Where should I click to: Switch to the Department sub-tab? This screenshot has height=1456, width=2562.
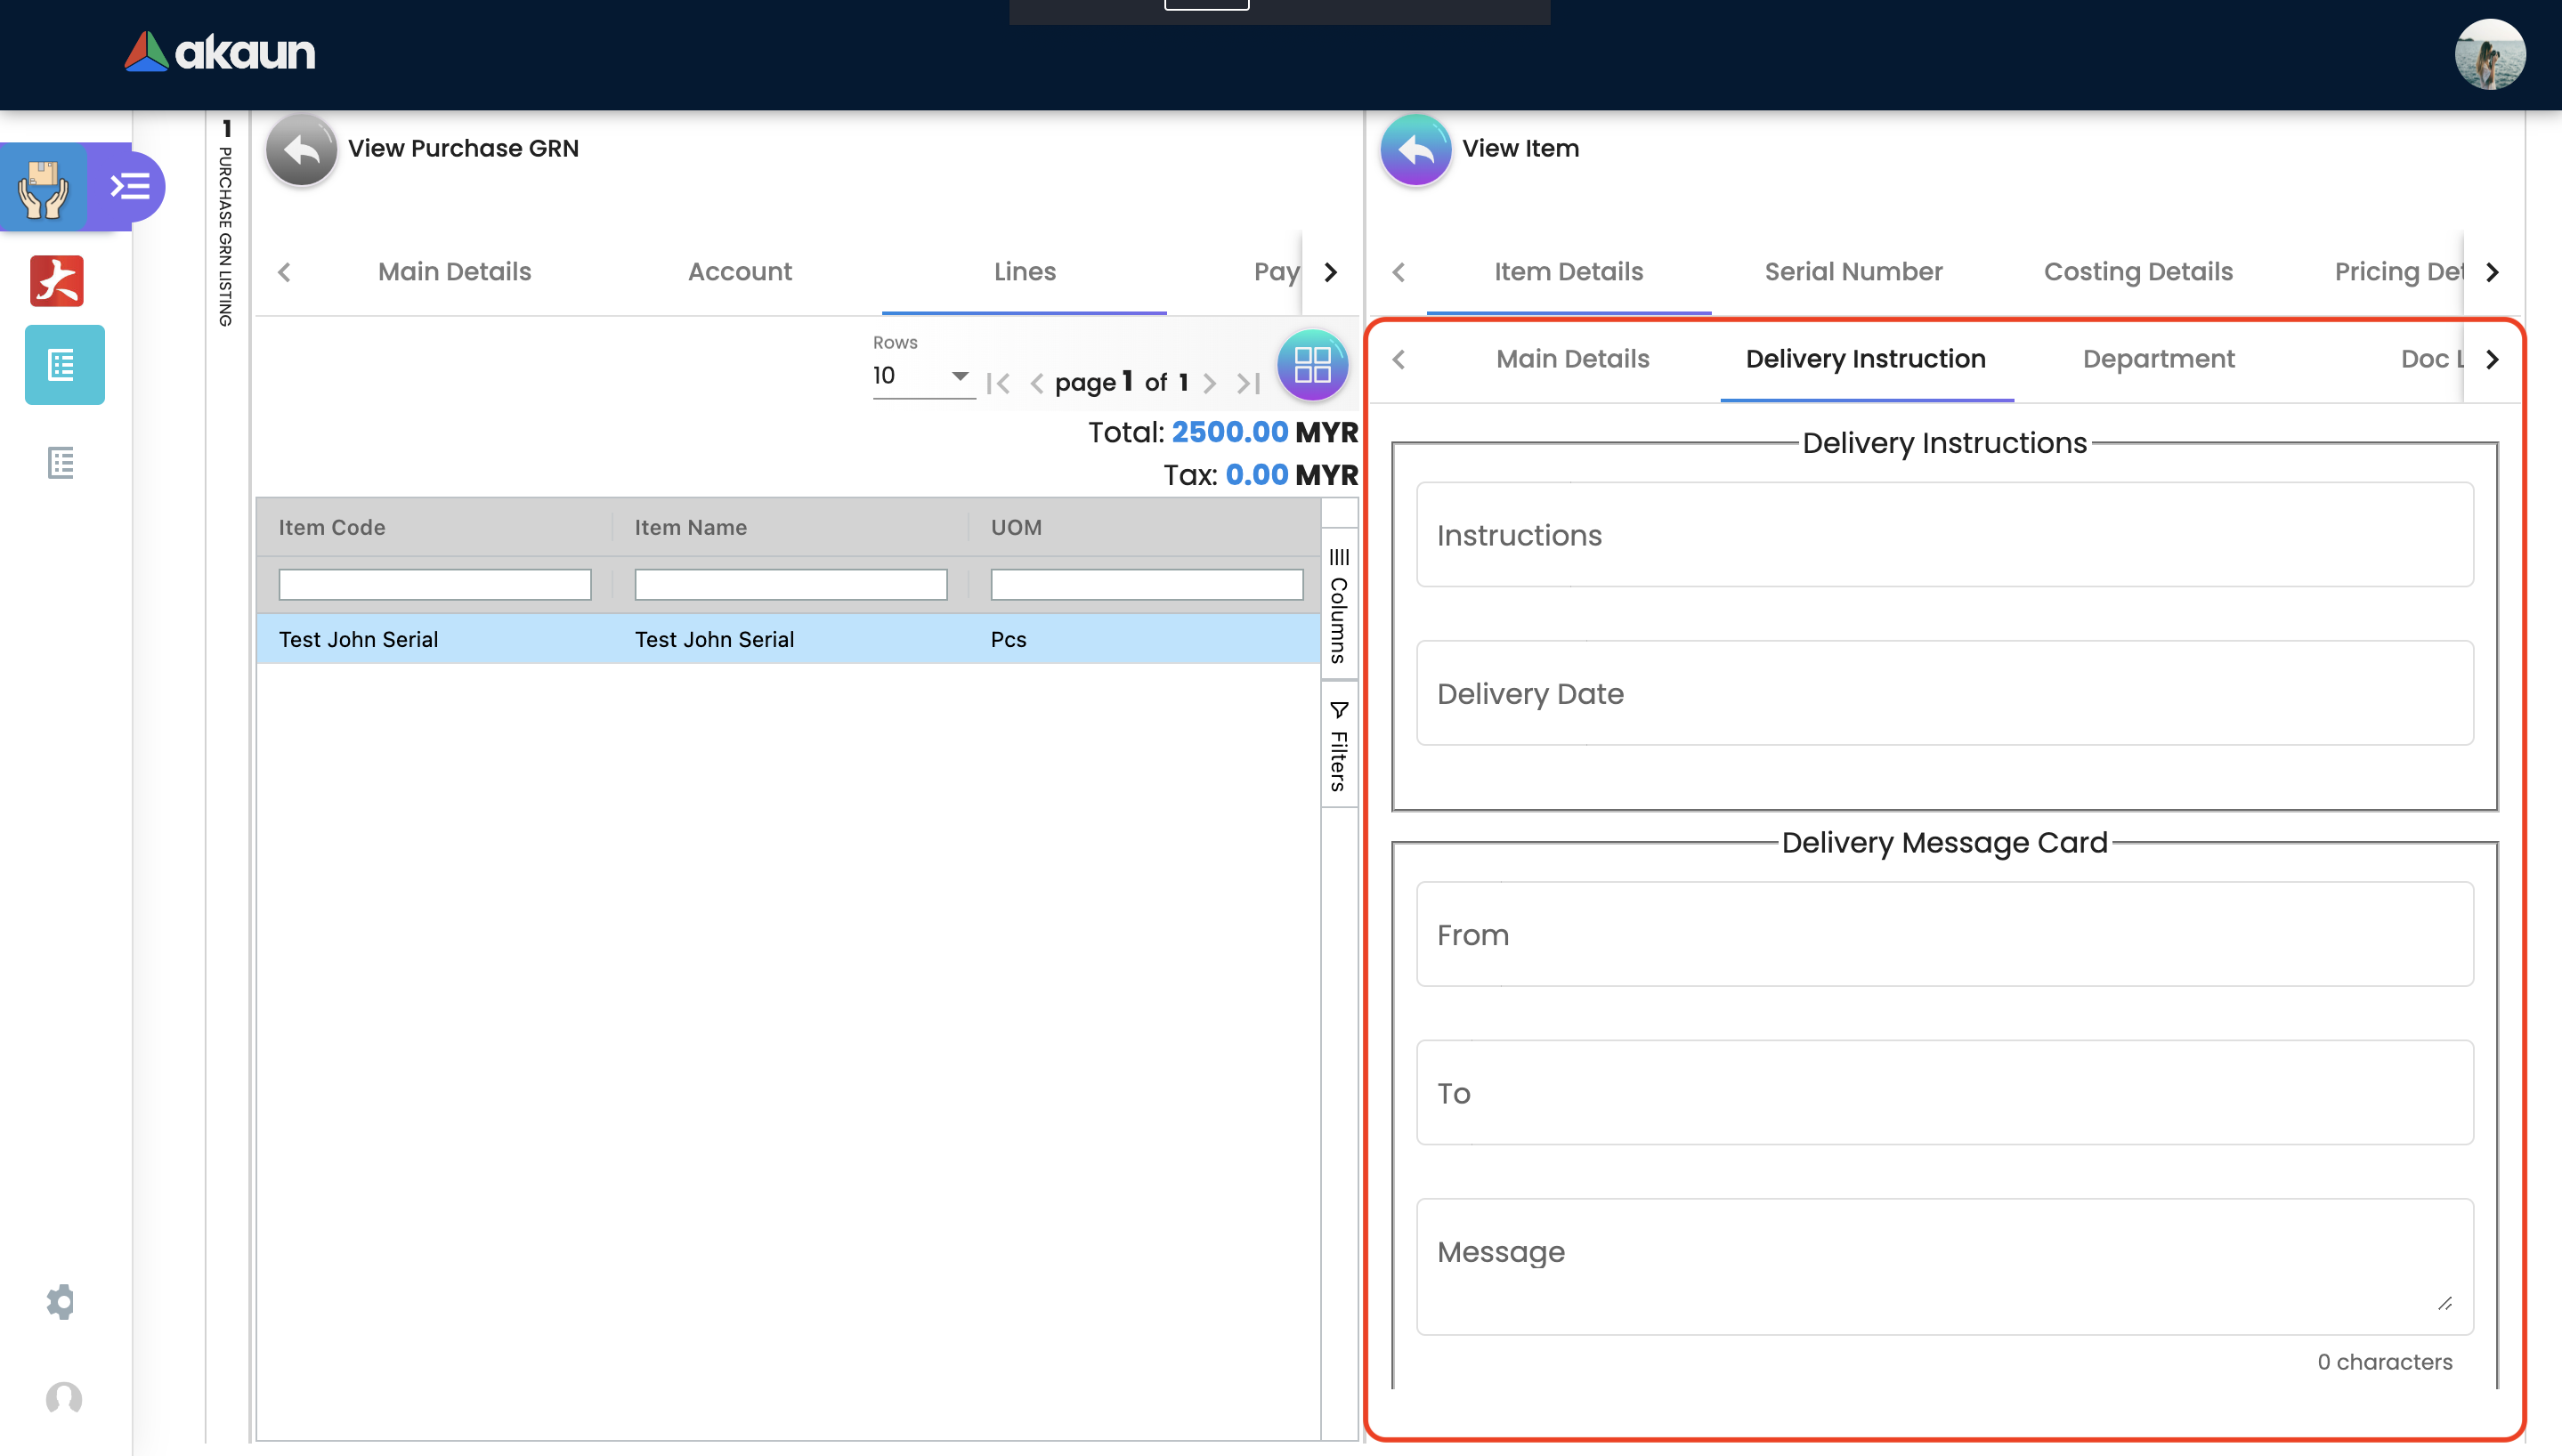coord(2157,359)
